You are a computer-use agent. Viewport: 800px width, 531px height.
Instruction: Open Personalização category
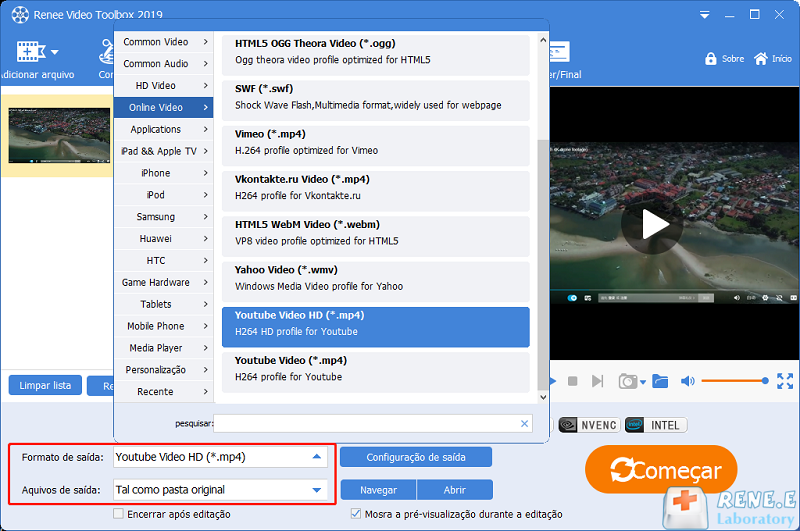point(163,370)
